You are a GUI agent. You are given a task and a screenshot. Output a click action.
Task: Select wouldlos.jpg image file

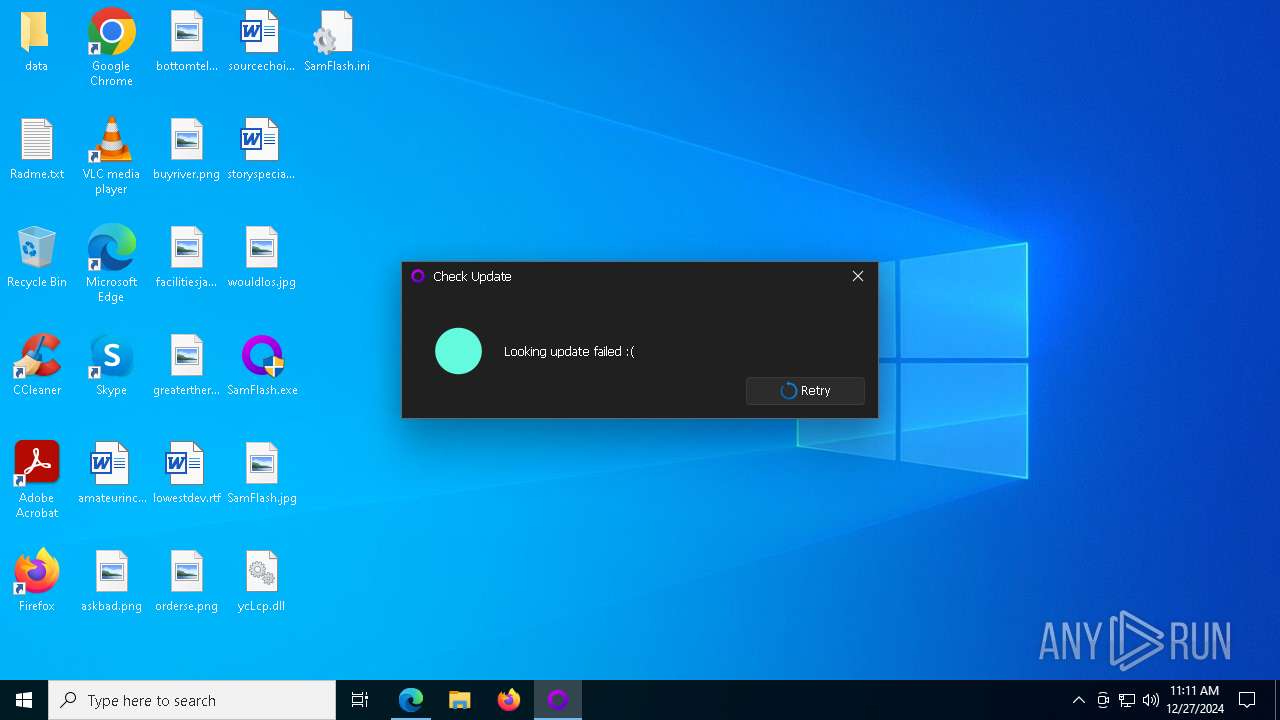click(x=262, y=258)
